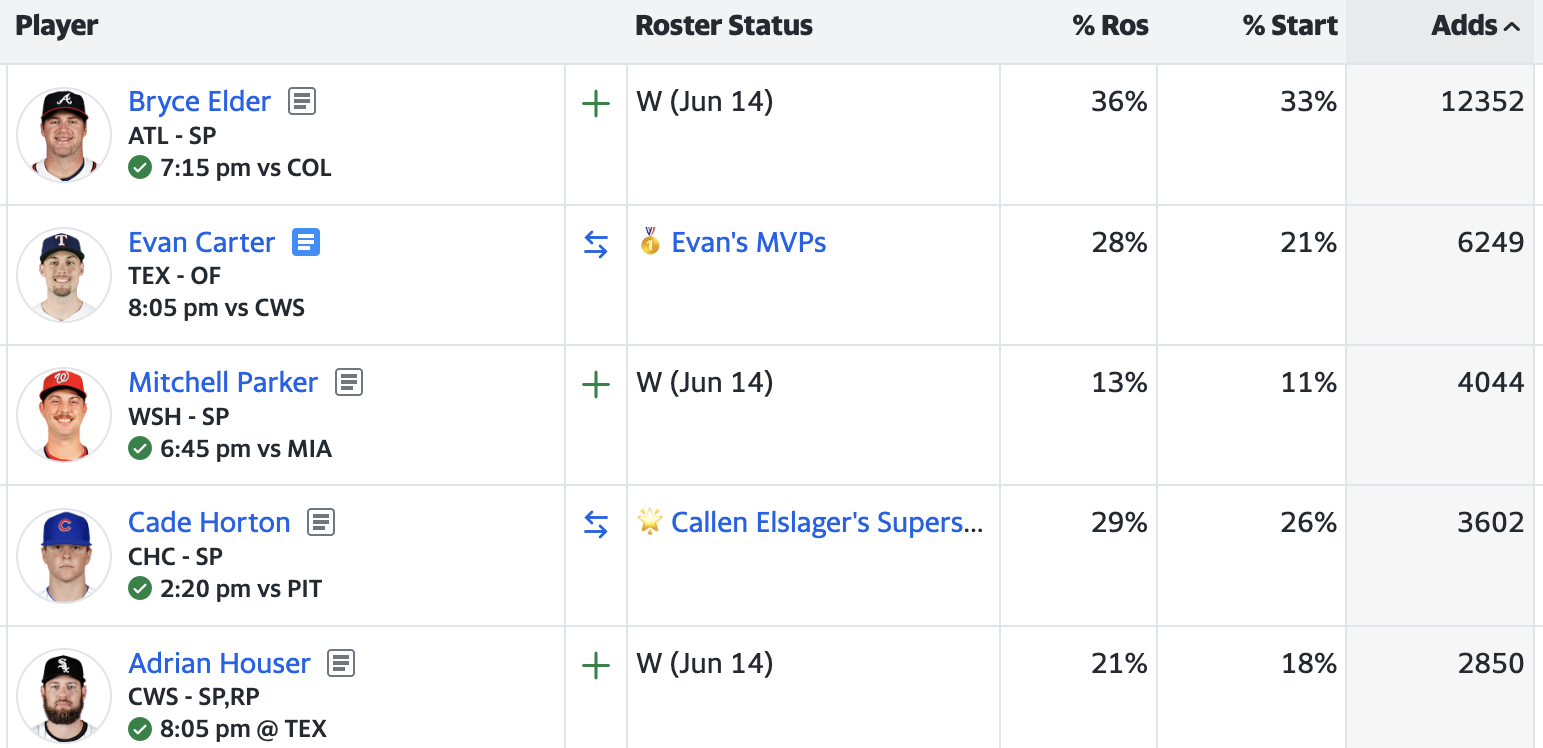Open Evan's MVPs team link
The width and height of the screenshot is (1543, 748).
click(x=748, y=243)
